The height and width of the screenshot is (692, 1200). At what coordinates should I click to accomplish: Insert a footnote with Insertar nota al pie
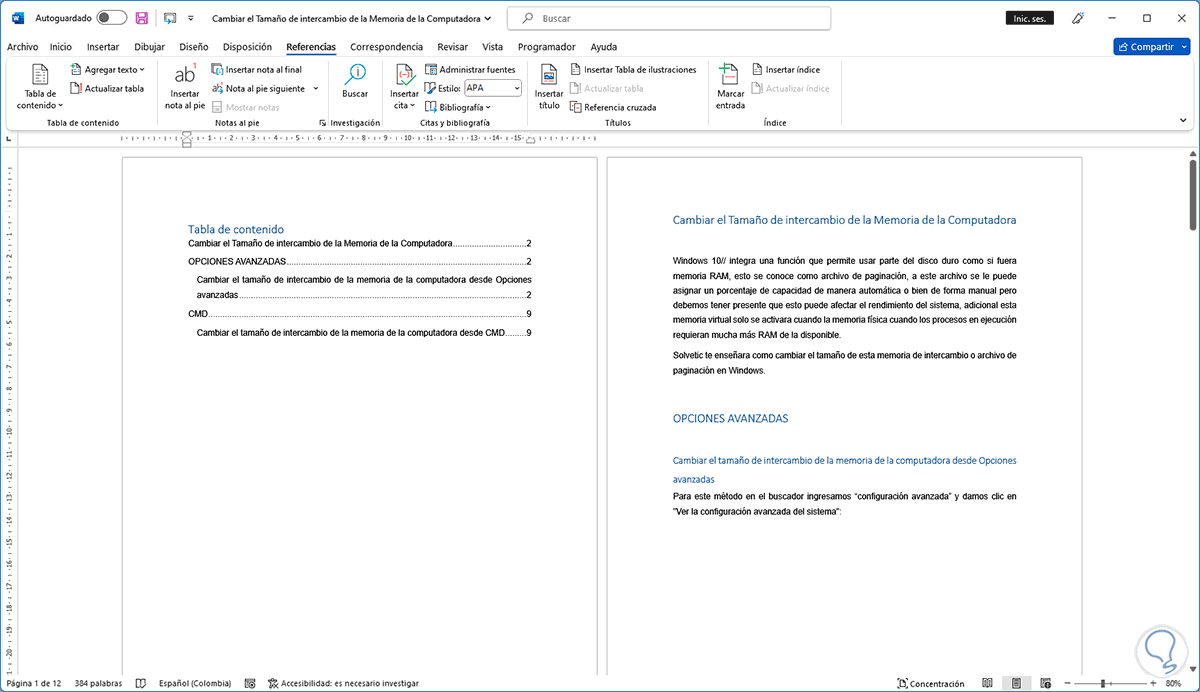(185, 86)
